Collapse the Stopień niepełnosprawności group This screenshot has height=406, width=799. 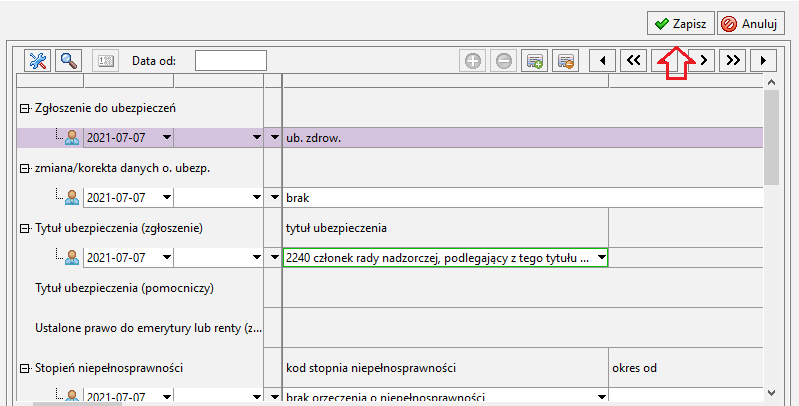pyautogui.click(x=24, y=369)
